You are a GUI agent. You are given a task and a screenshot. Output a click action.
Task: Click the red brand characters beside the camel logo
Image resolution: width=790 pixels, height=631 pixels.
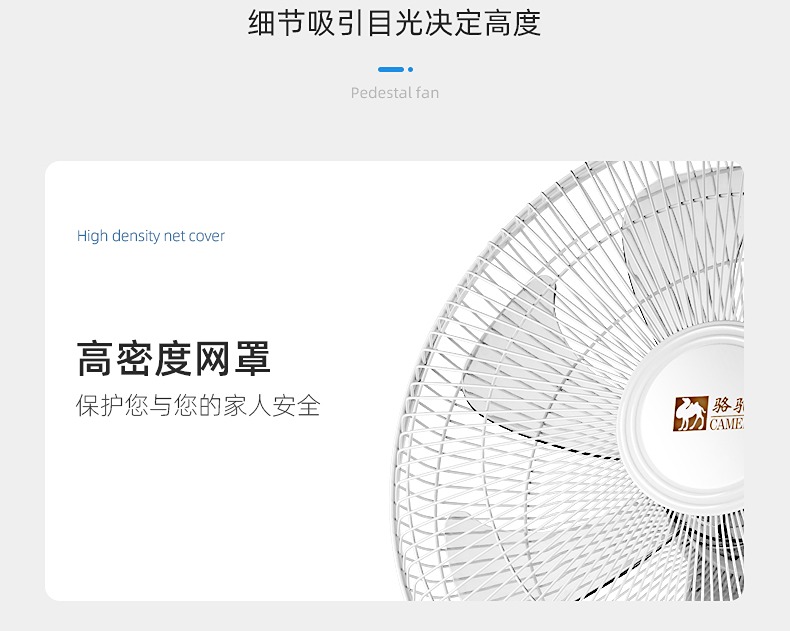[727, 405]
